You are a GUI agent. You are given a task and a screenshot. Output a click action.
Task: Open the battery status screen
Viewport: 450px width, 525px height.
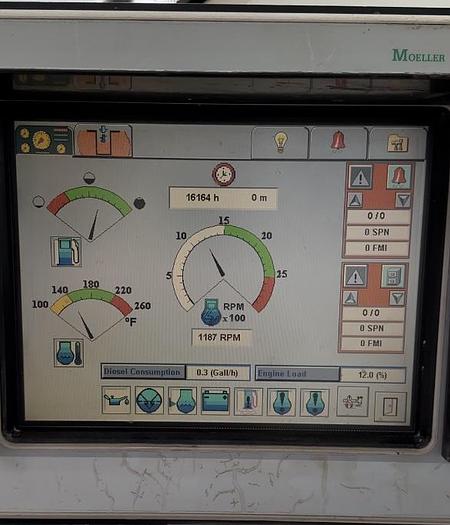coord(215,401)
